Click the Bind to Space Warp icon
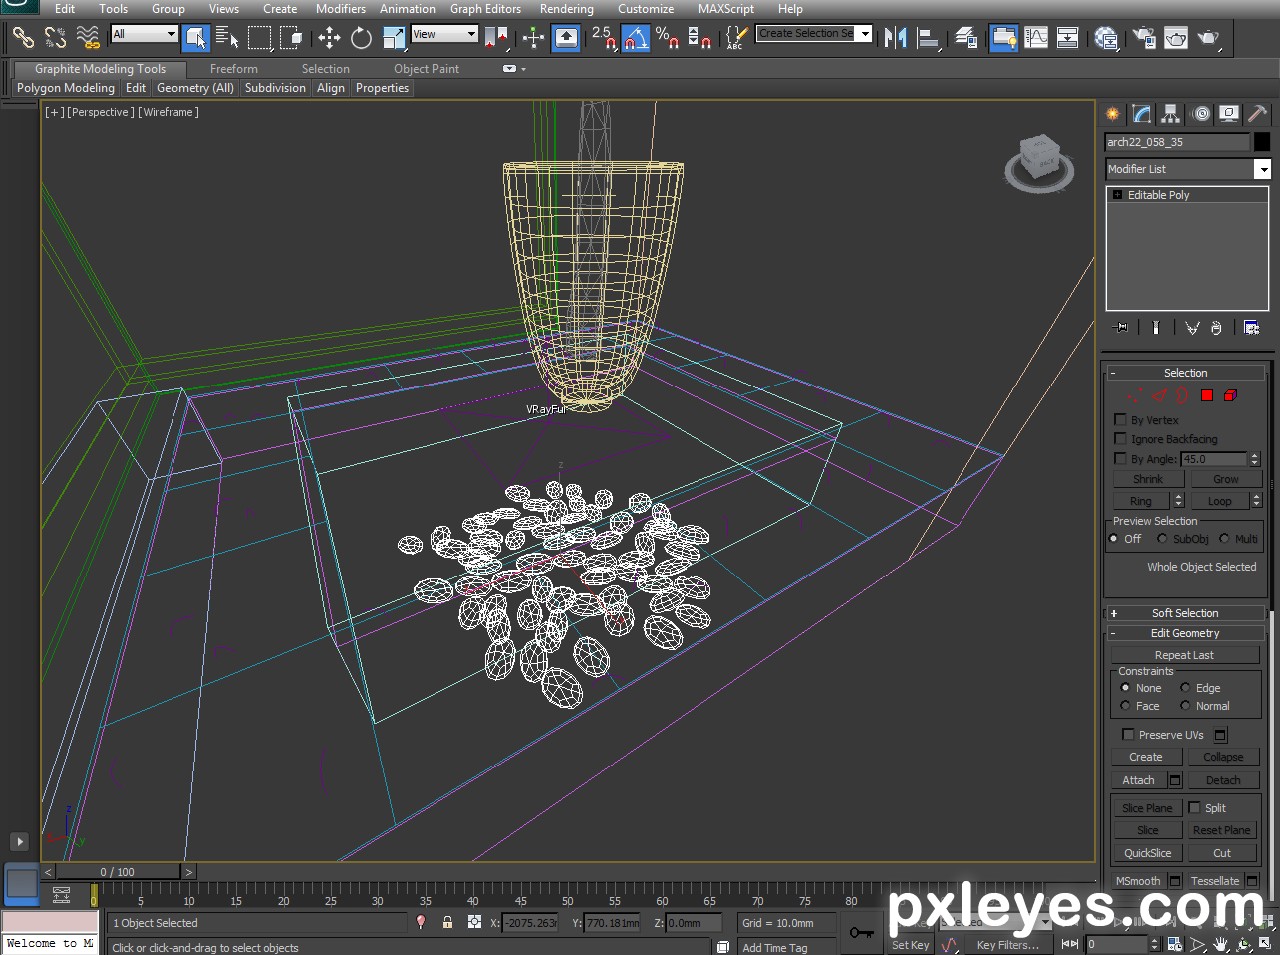Image resolution: width=1280 pixels, height=955 pixels. (88, 38)
